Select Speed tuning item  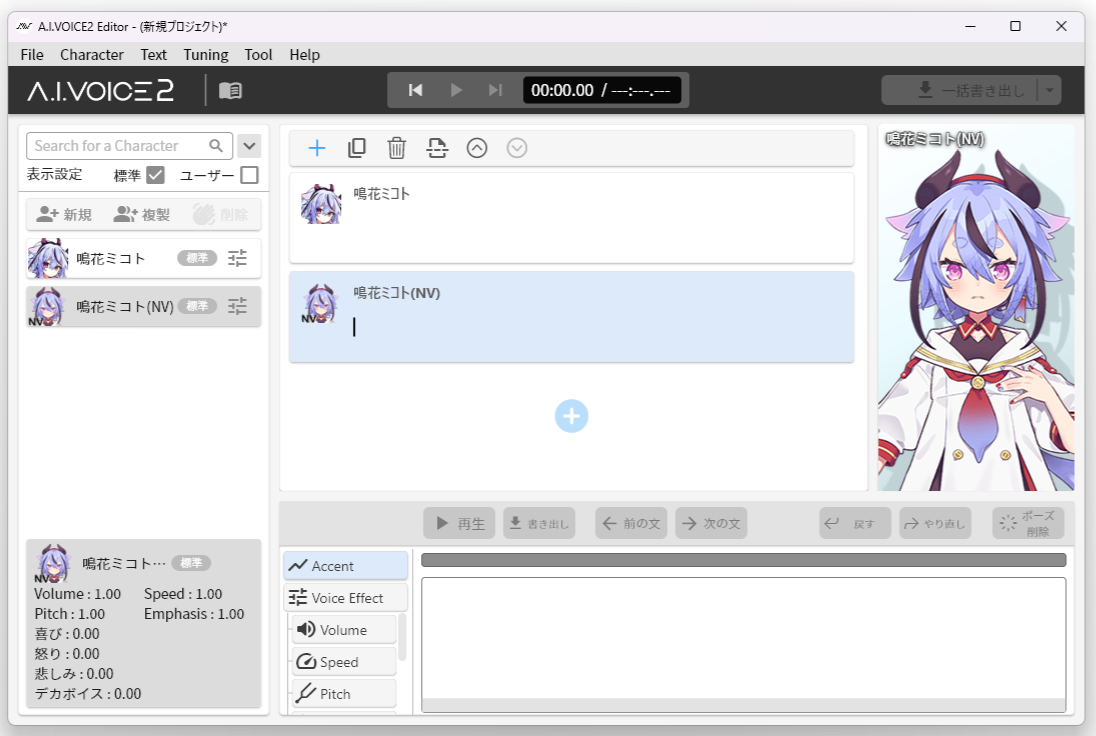click(343, 662)
